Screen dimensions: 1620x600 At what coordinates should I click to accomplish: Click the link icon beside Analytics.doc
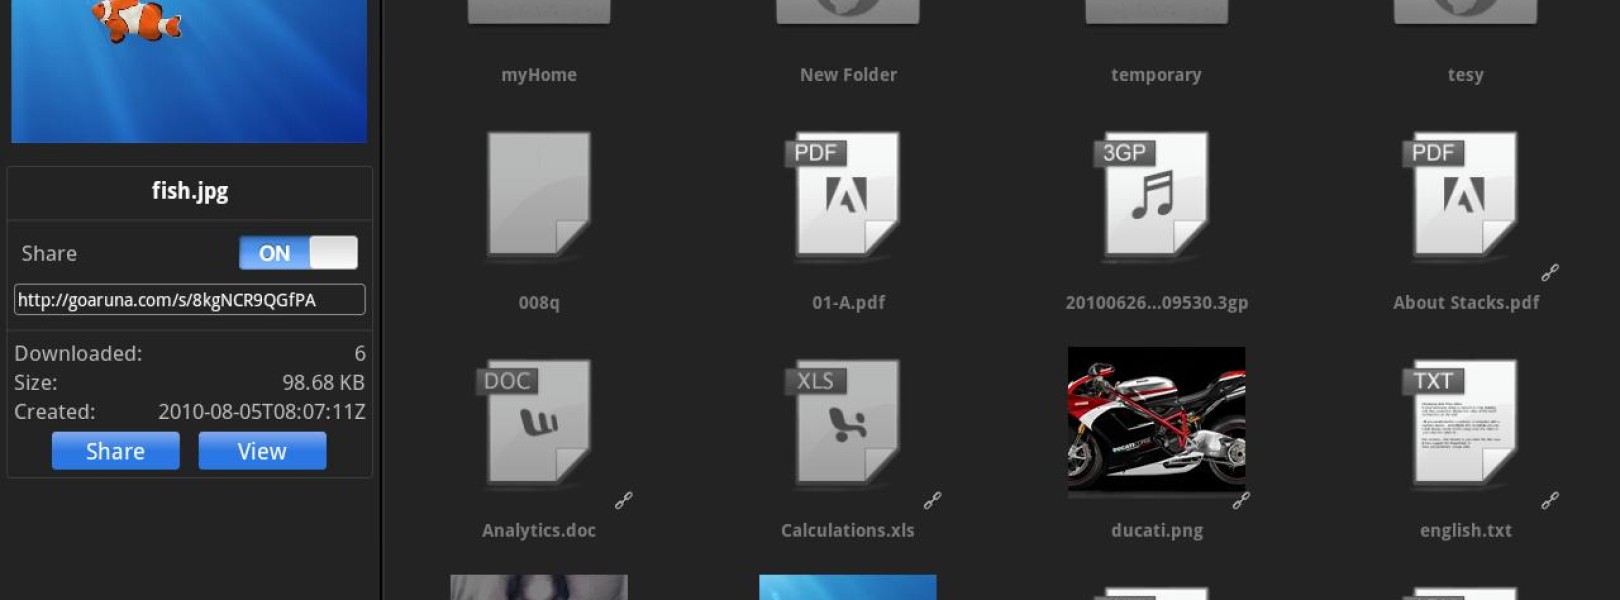pos(623,500)
